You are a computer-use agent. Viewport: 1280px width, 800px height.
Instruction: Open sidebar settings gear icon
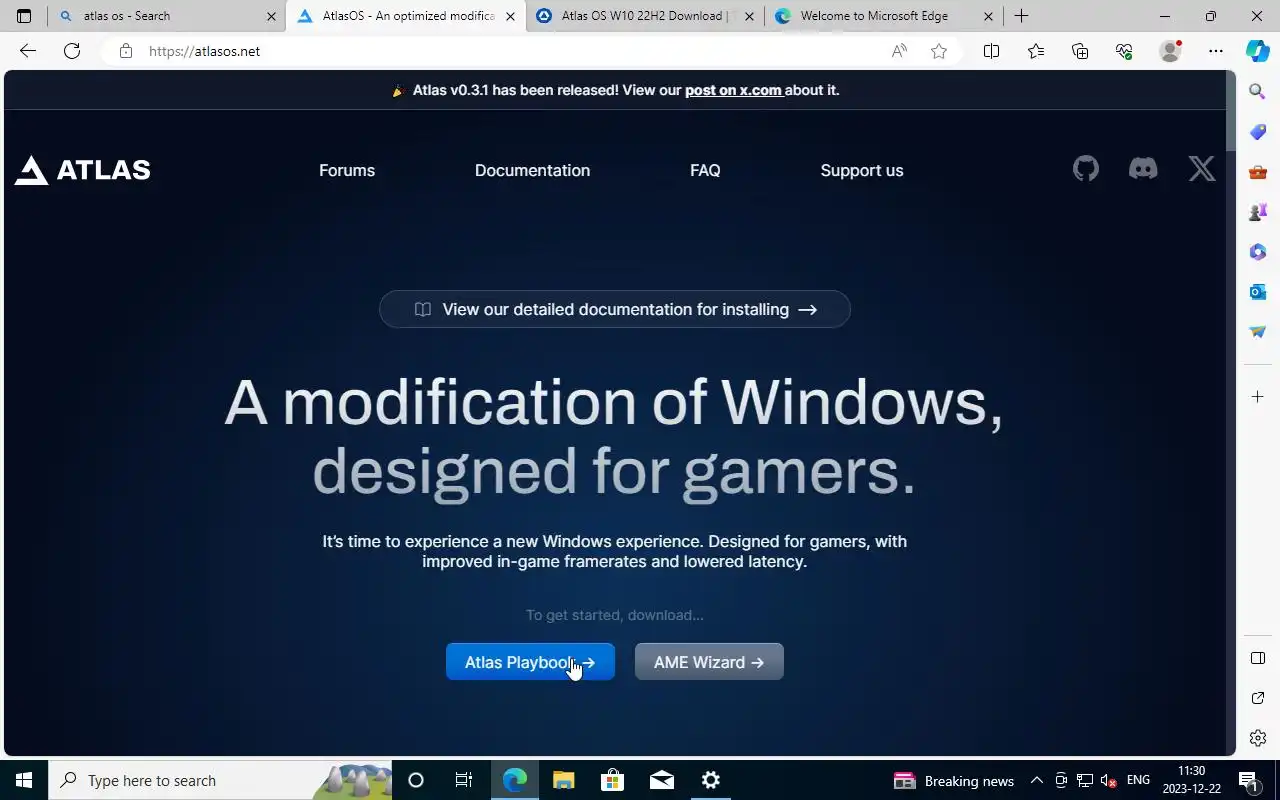1258,738
